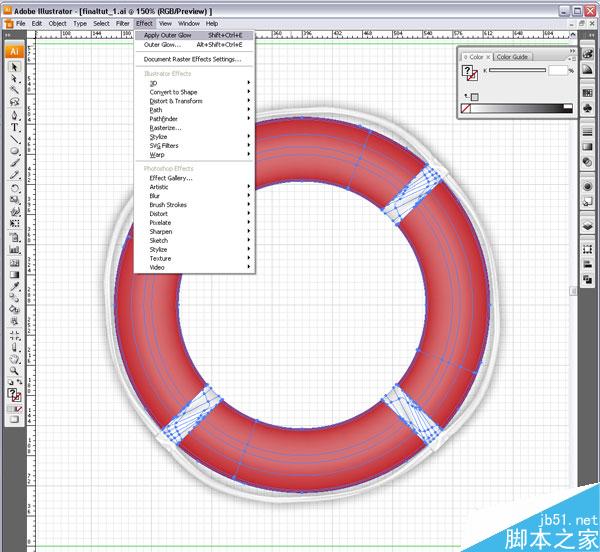Expand Distort & Transform submenu
This screenshot has height=552, width=600.
pyautogui.click(x=194, y=101)
